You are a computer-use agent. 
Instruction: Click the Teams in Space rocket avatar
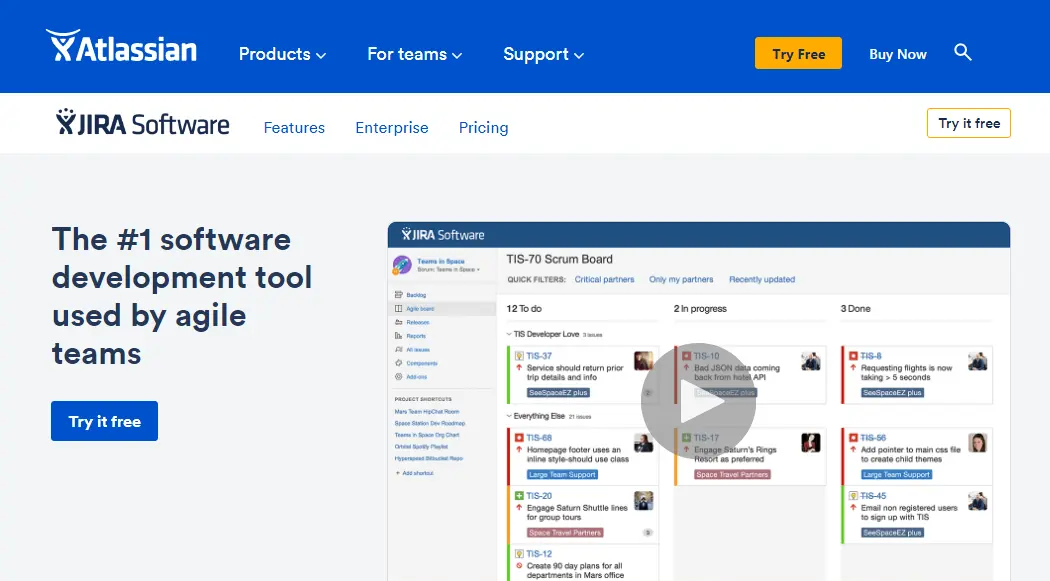pos(402,265)
